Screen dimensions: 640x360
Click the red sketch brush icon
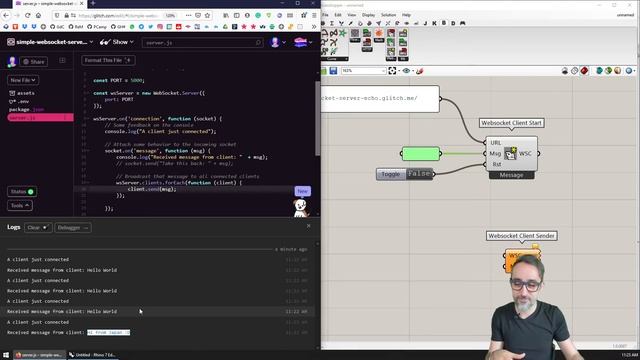tap(419, 71)
